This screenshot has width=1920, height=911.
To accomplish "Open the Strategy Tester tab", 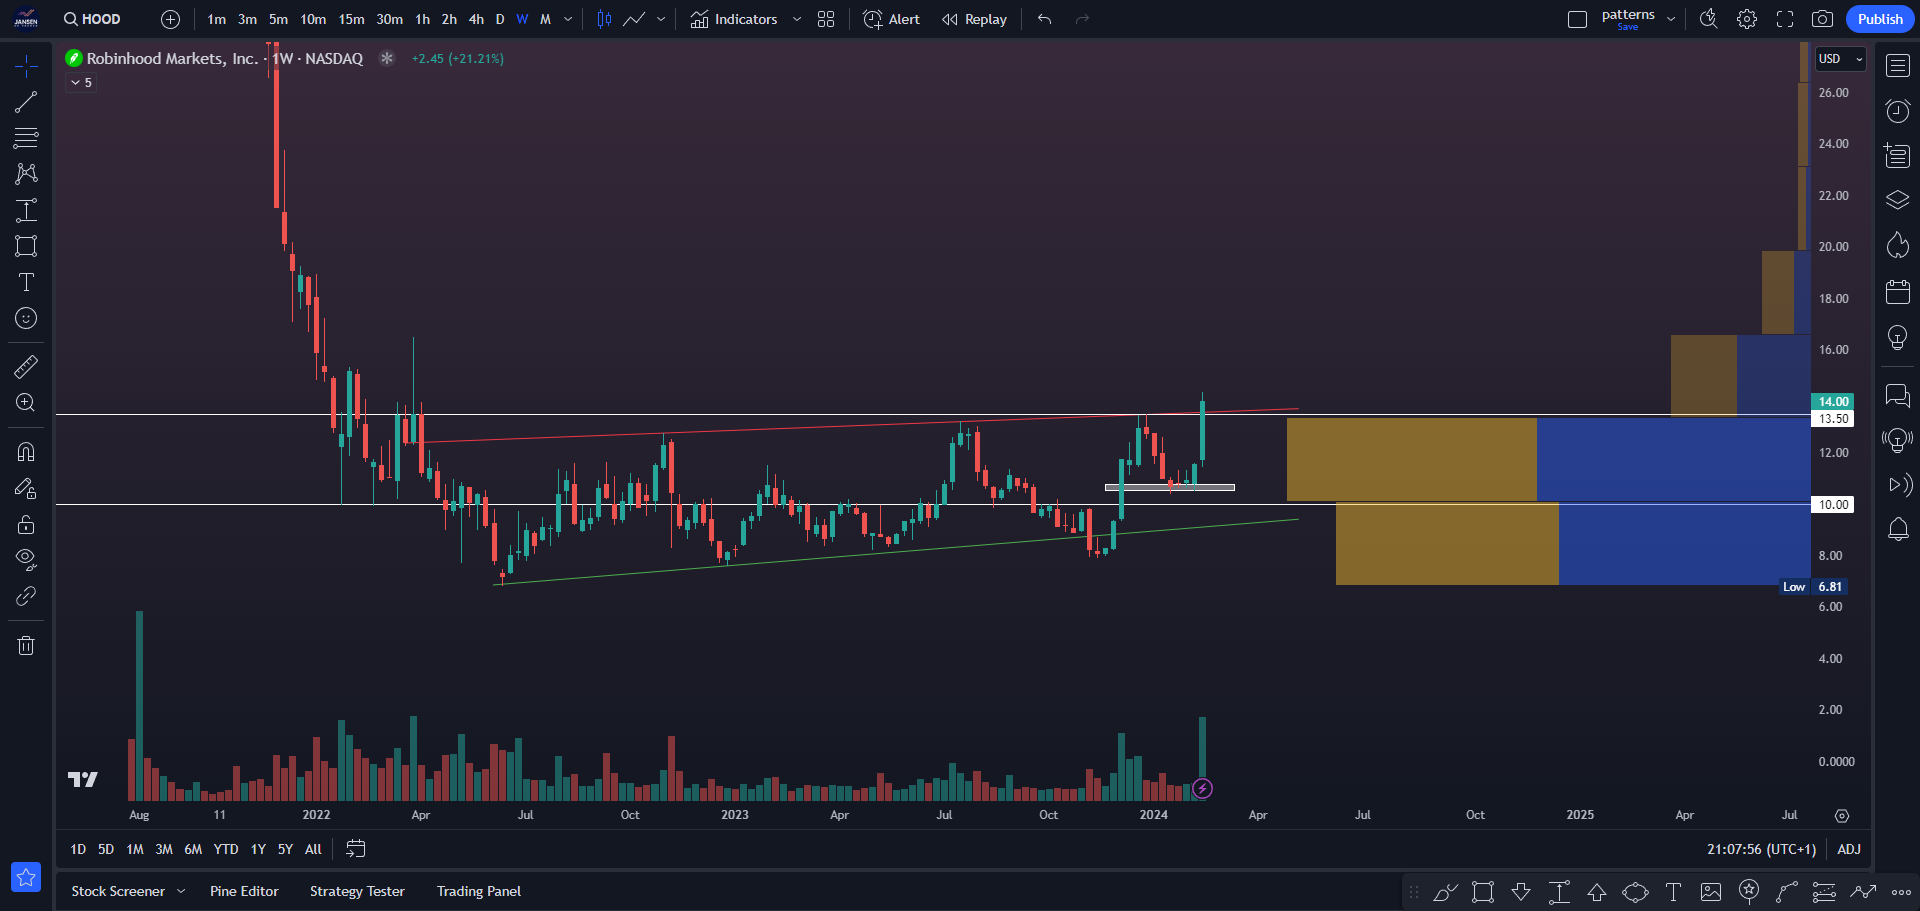I will 357,891.
